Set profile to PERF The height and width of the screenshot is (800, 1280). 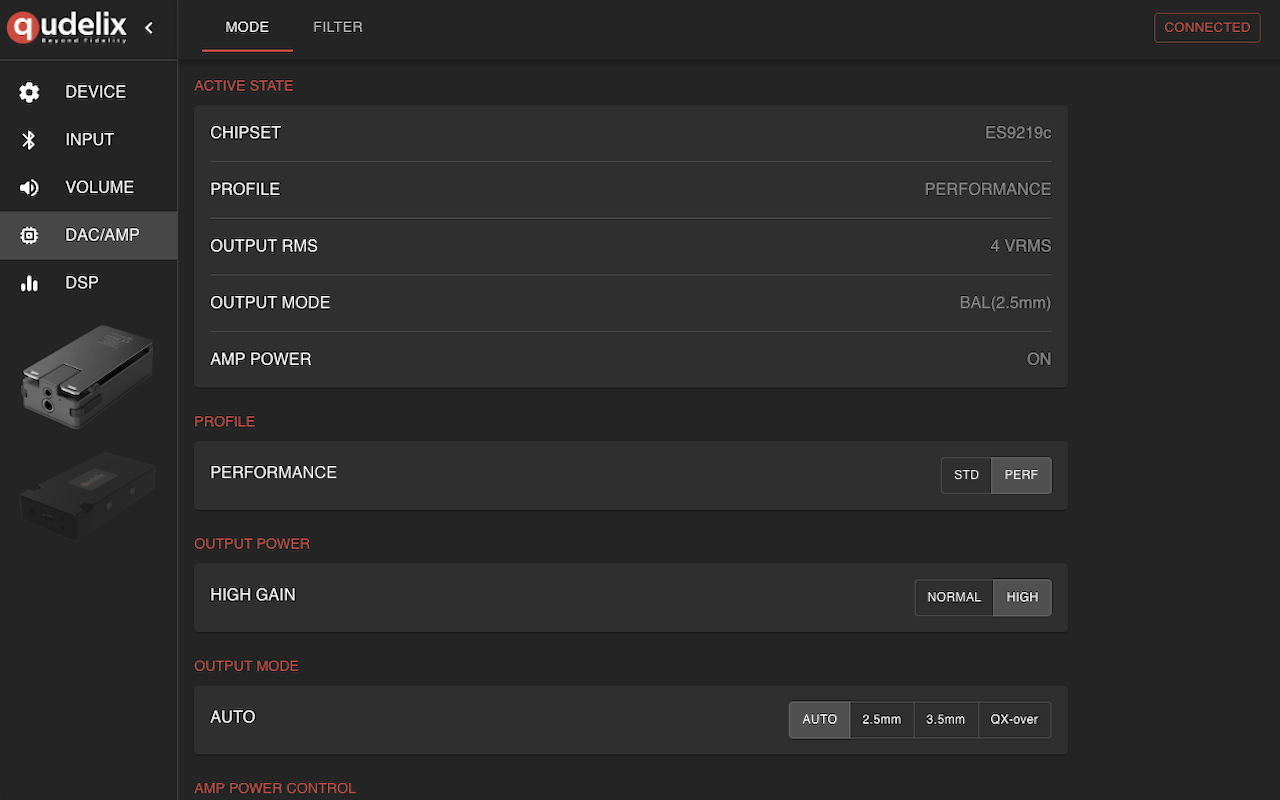tap(1021, 475)
